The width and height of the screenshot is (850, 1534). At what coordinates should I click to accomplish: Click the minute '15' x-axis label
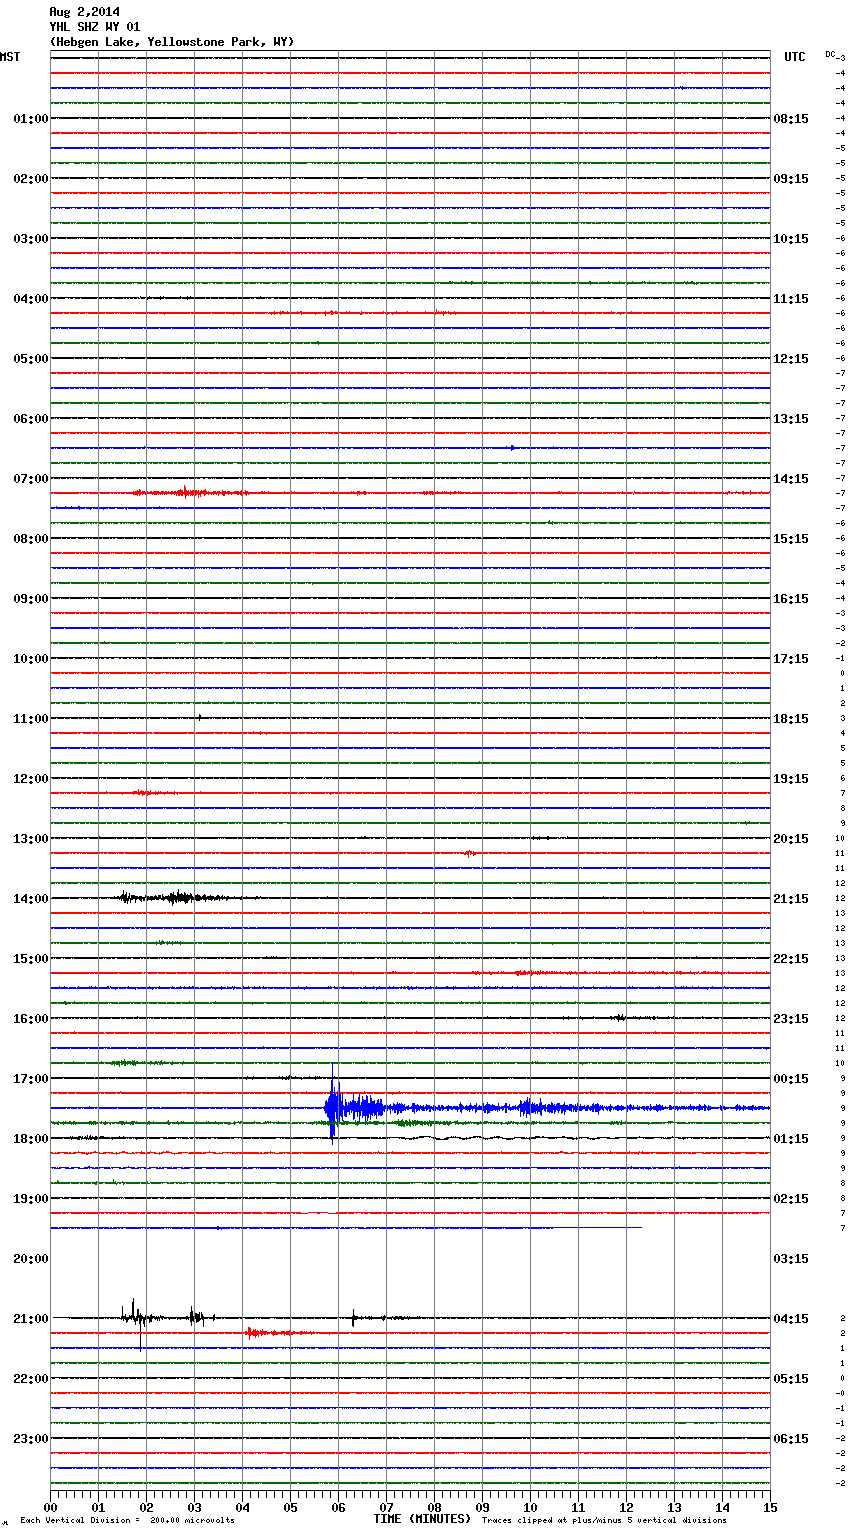coord(770,1507)
